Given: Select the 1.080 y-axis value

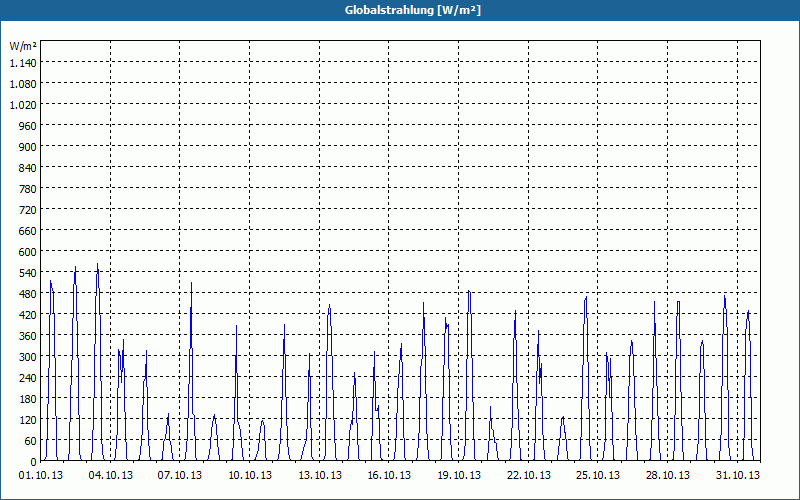Looking at the screenshot, I should [x=23, y=84].
